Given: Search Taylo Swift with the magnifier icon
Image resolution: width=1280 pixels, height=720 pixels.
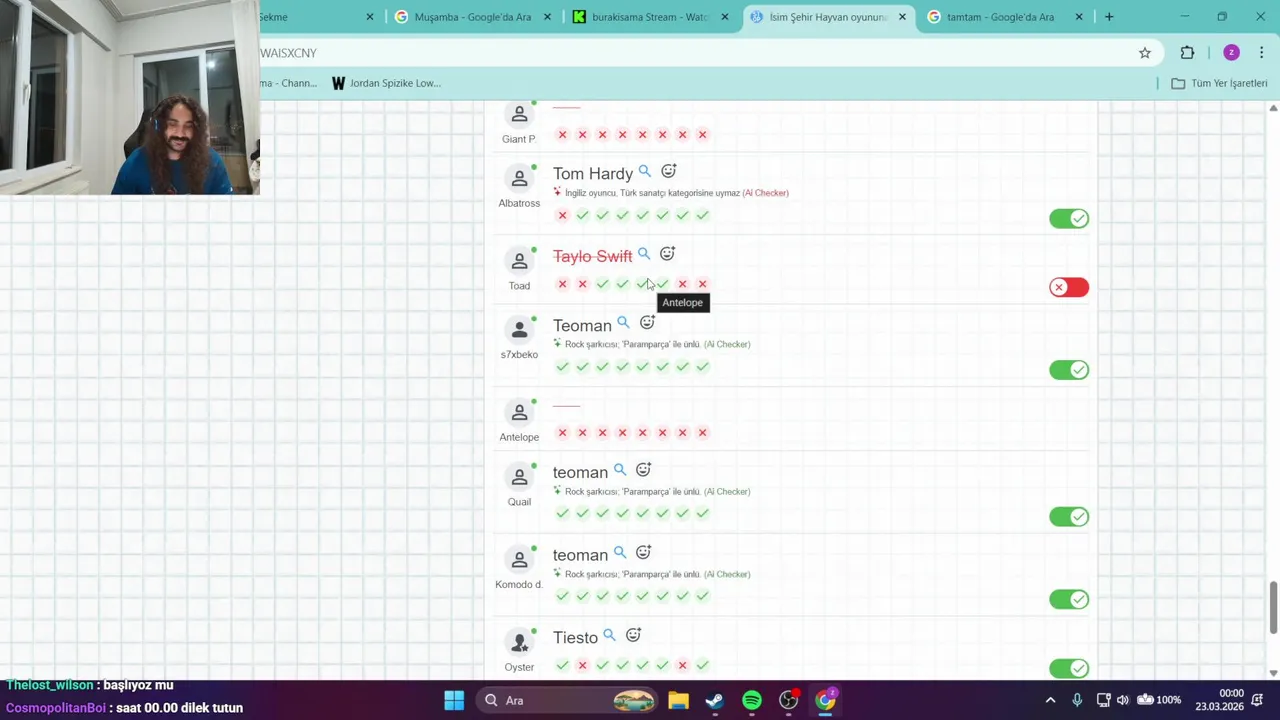Looking at the screenshot, I should [x=644, y=254].
